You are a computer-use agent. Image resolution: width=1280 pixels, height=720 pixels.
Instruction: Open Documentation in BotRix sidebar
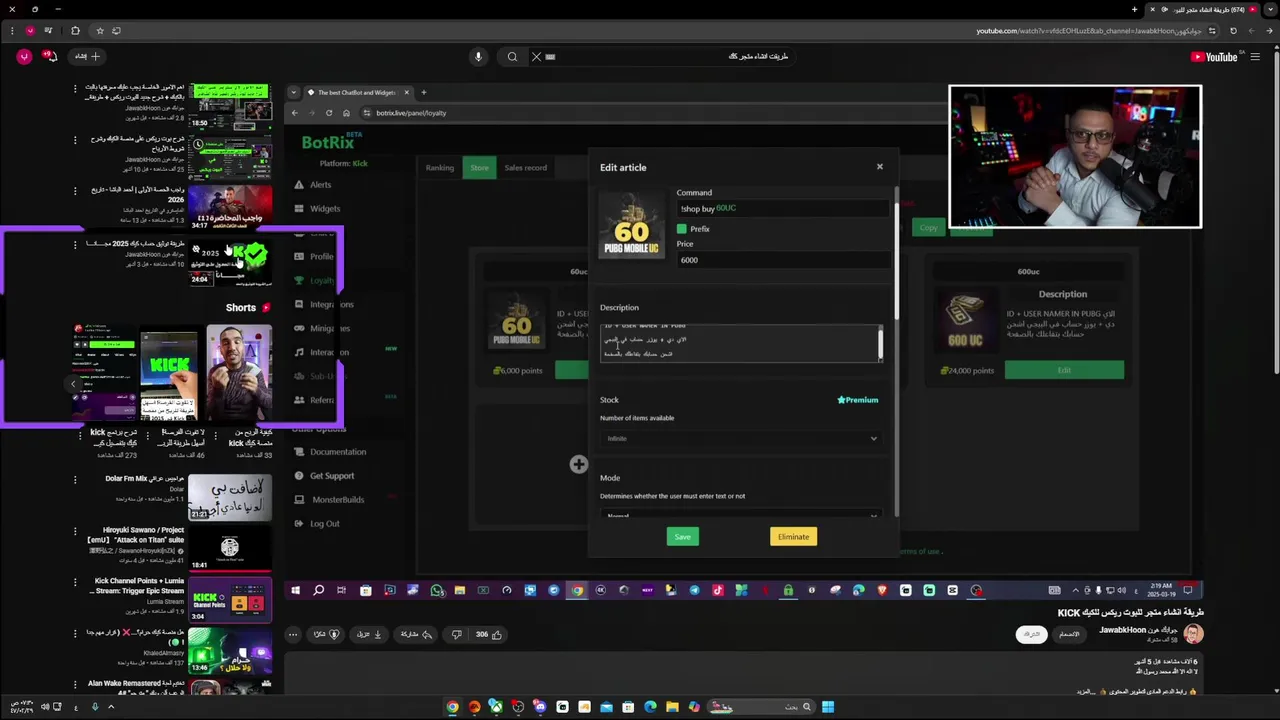330,452
